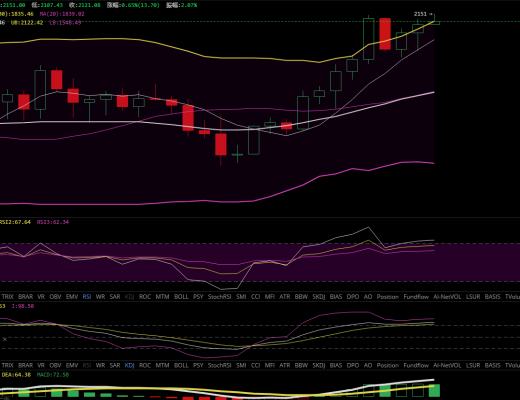520x400 pixels.
Task: Select SKDJ in the KDJ-highlighted indicator row
Action: point(319,365)
